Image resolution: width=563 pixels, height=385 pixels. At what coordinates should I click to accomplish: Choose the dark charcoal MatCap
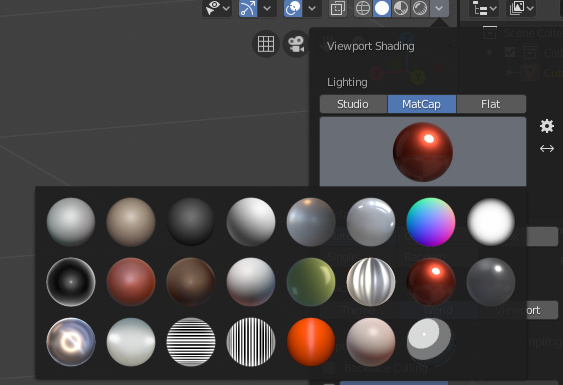[x=191, y=222]
